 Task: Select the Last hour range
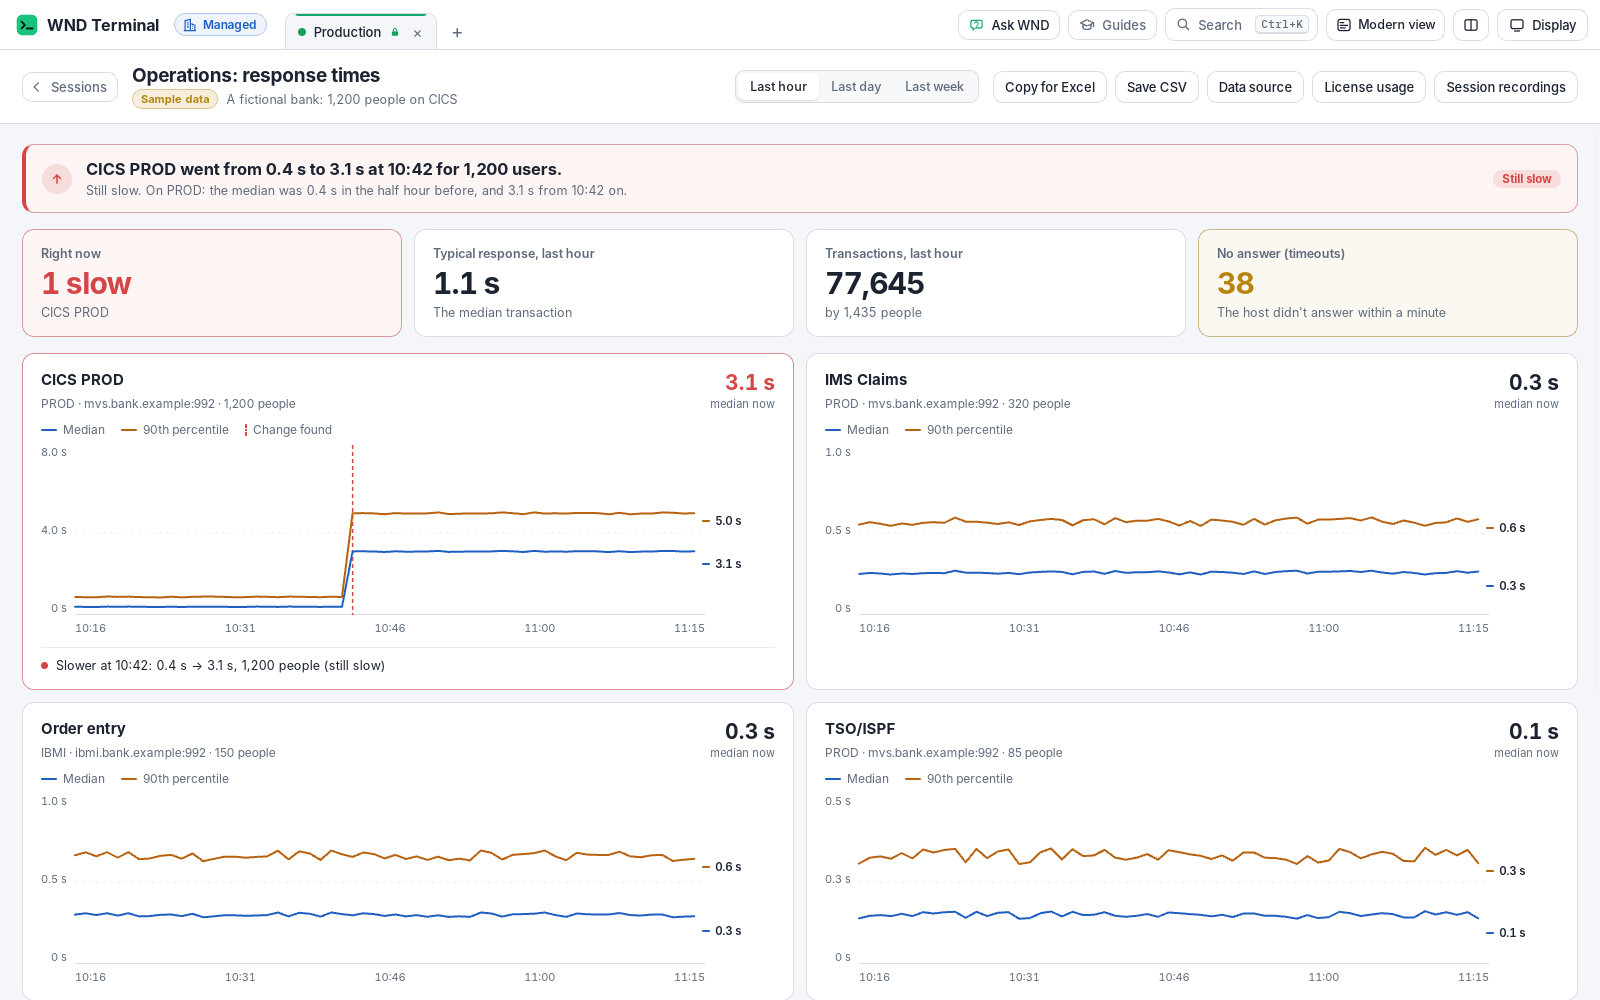point(778,87)
